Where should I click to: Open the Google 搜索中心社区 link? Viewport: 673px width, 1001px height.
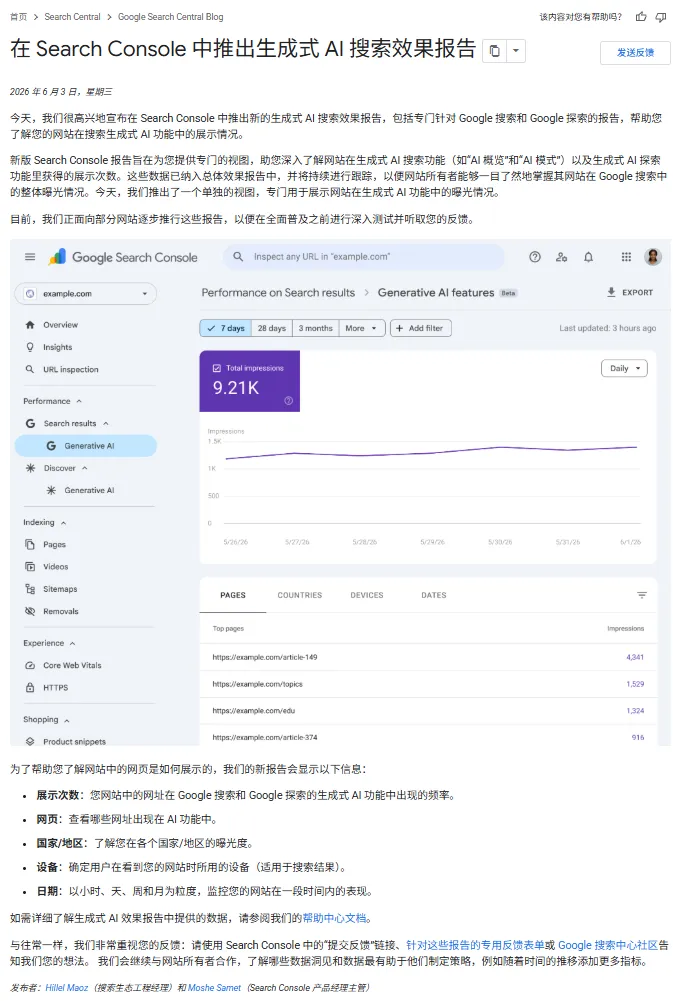coord(608,945)
